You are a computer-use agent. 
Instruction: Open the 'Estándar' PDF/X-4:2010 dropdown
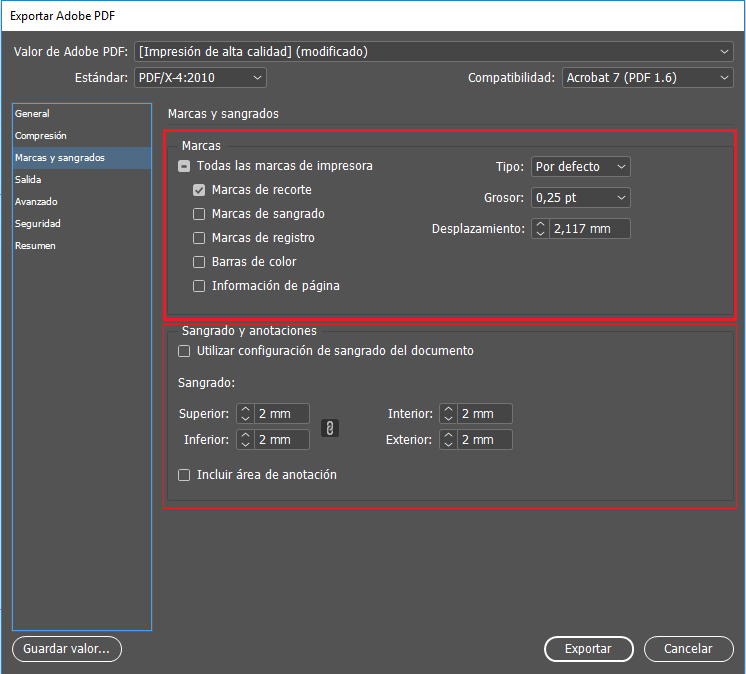coord(200,77)
